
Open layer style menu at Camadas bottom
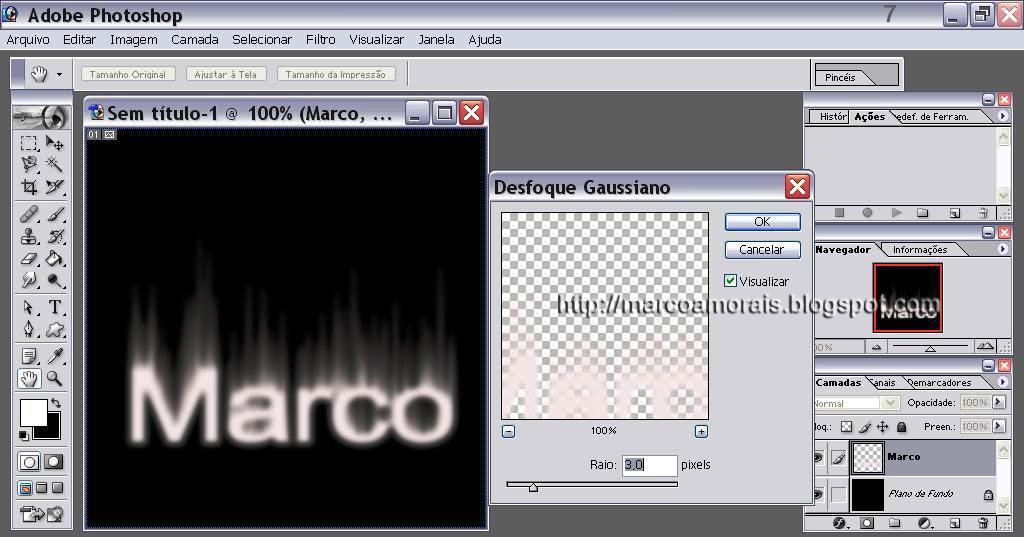click(840, 523)
